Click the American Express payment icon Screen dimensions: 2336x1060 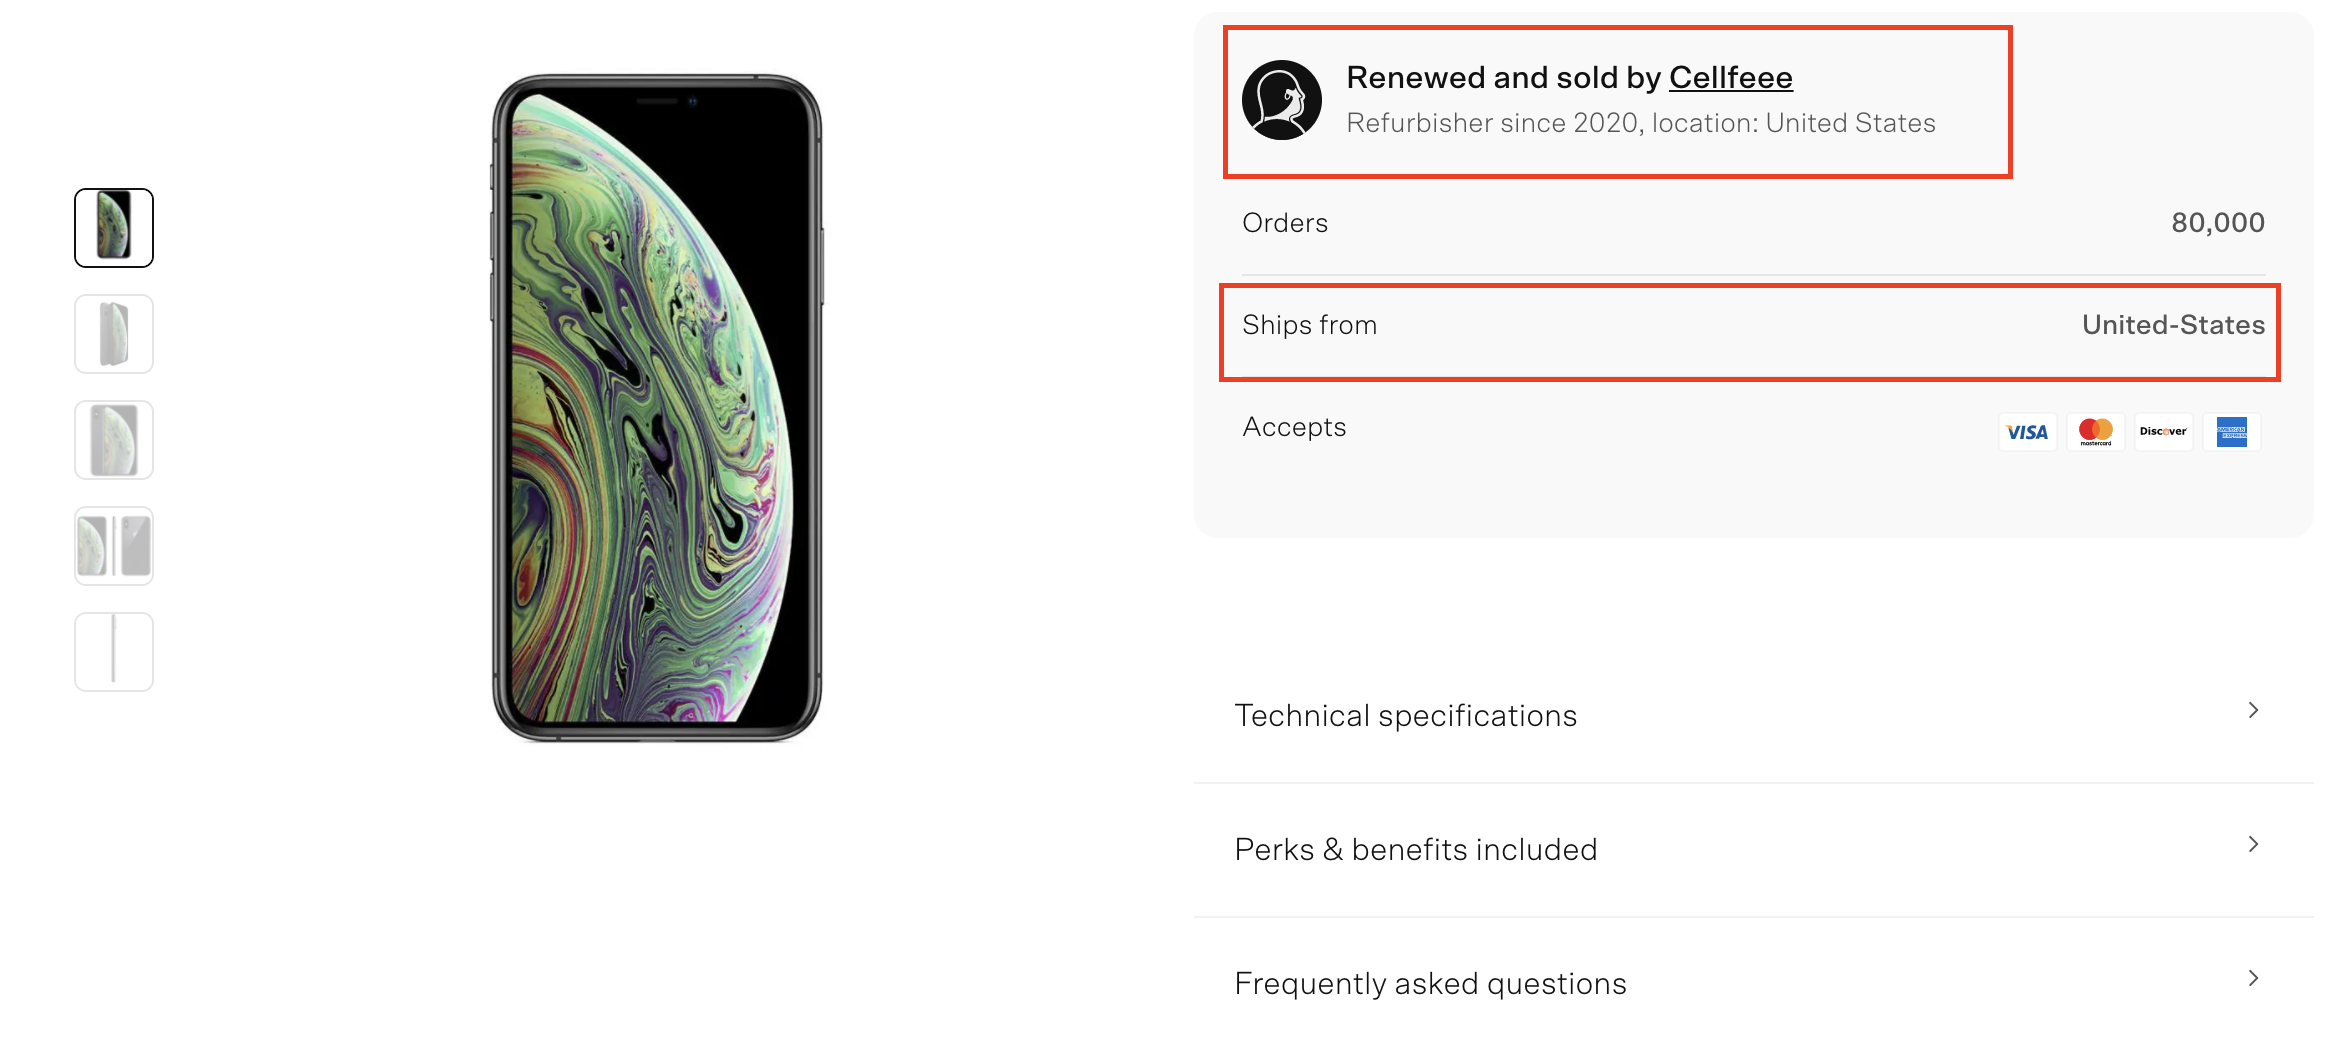coord(2231,432)
